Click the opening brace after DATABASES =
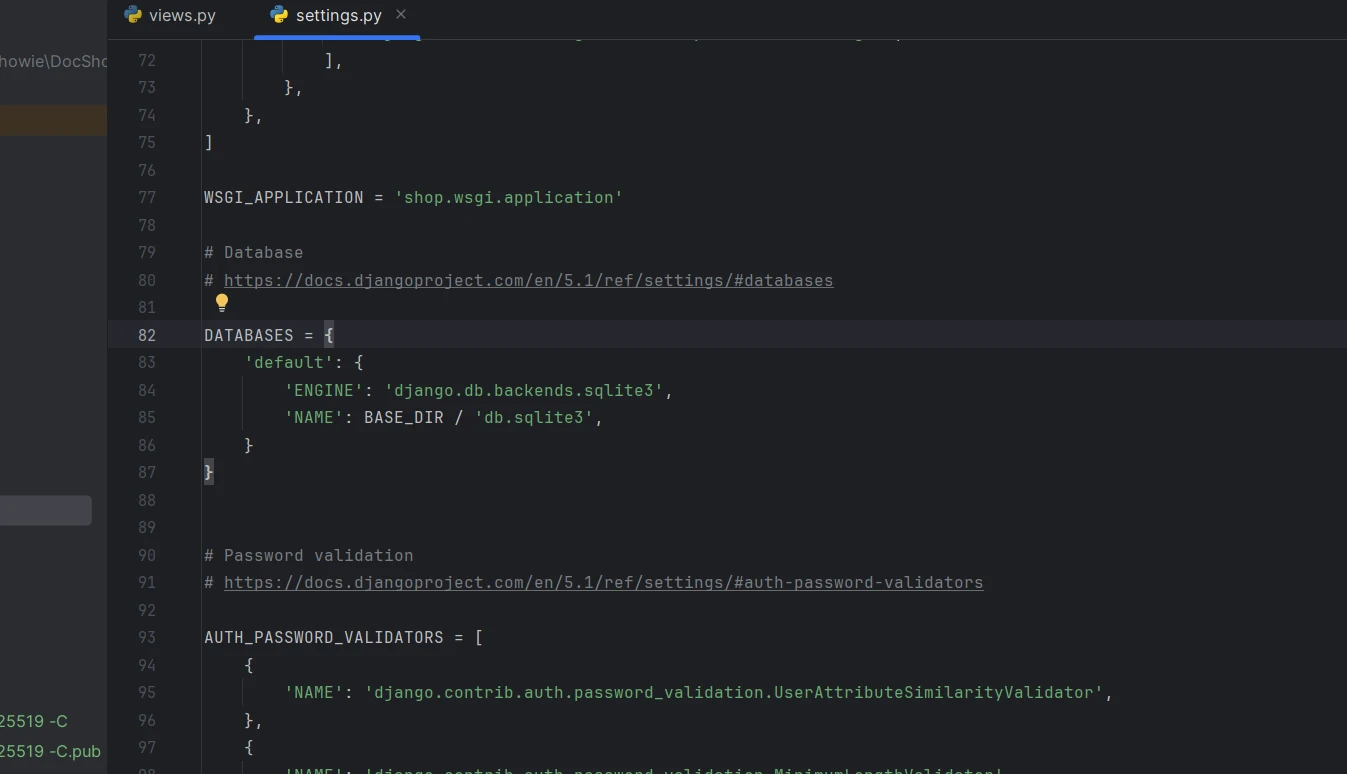Screen dimensions: 1347x774 pos(328,335)
